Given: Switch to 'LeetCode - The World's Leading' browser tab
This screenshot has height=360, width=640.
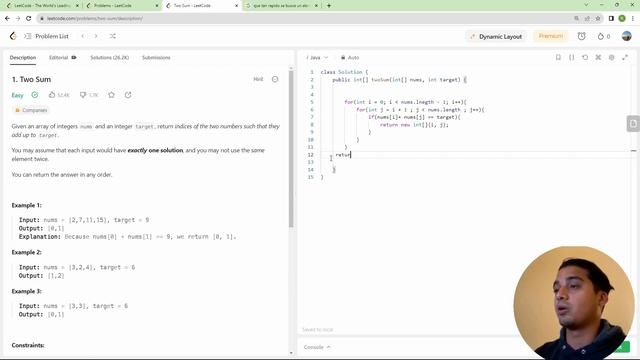Looking at the screenshot, I should [42, 6].
